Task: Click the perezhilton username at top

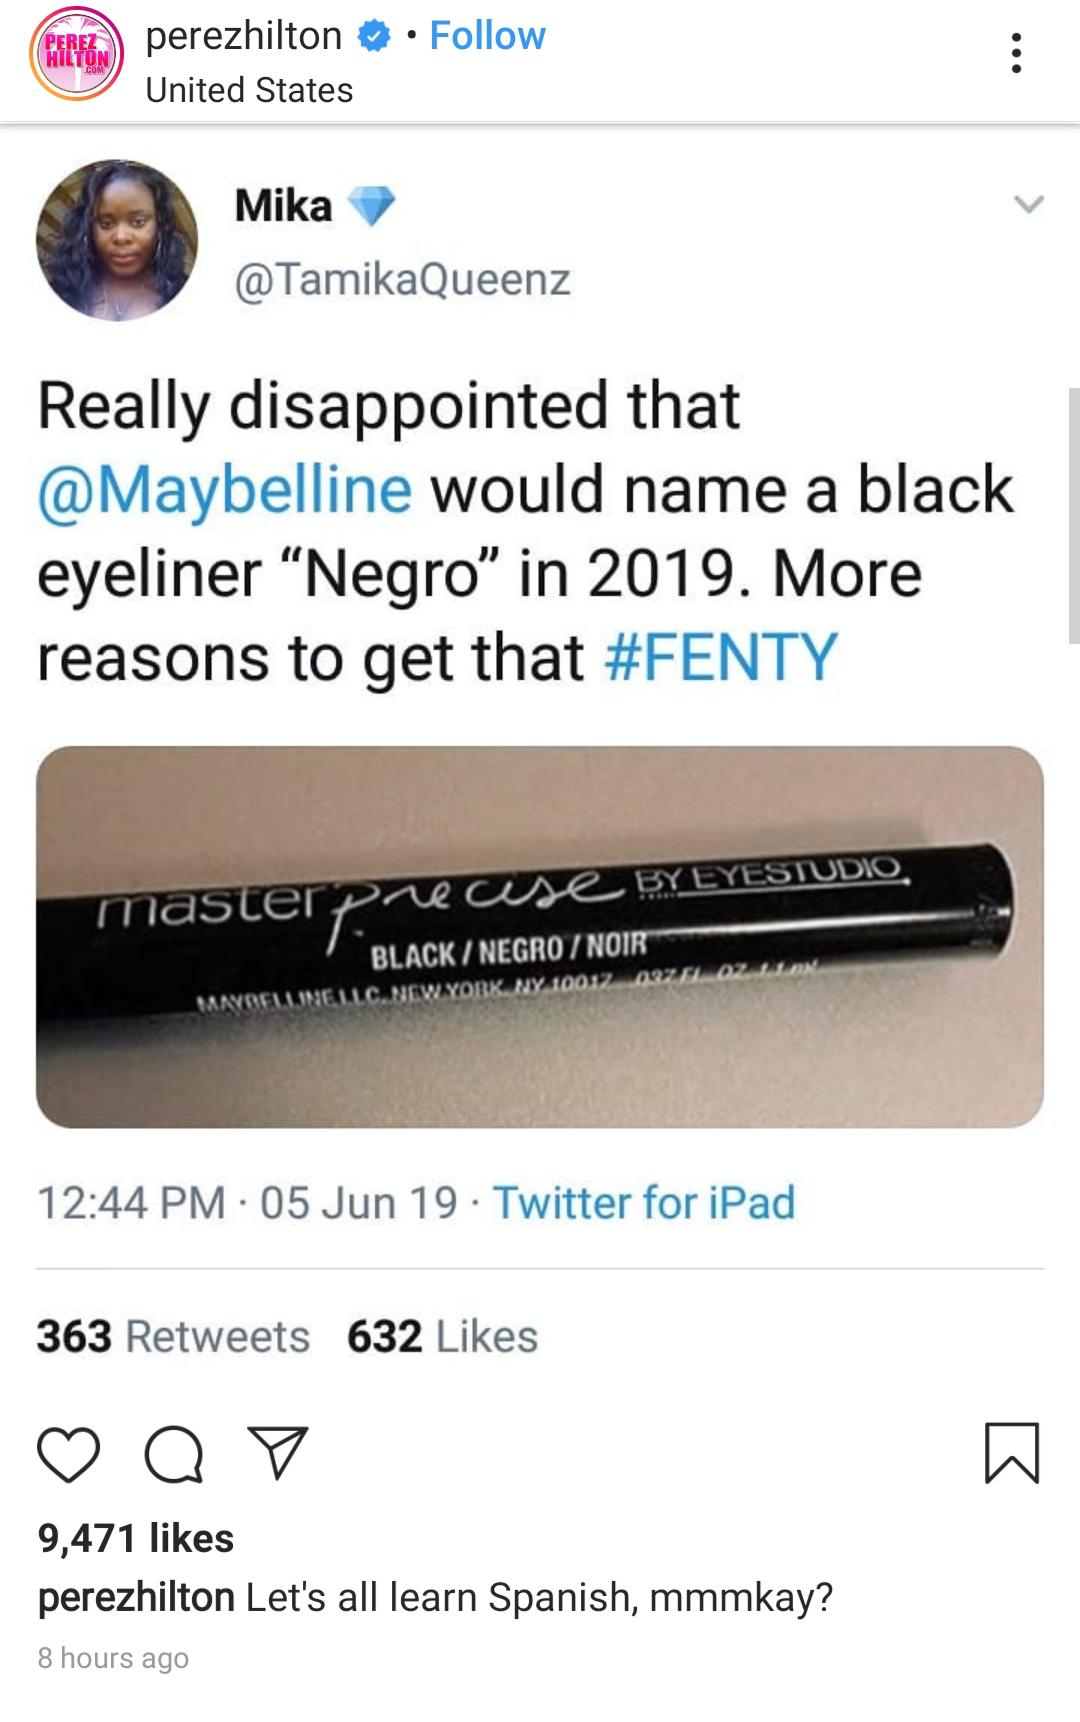Action: 243,36
